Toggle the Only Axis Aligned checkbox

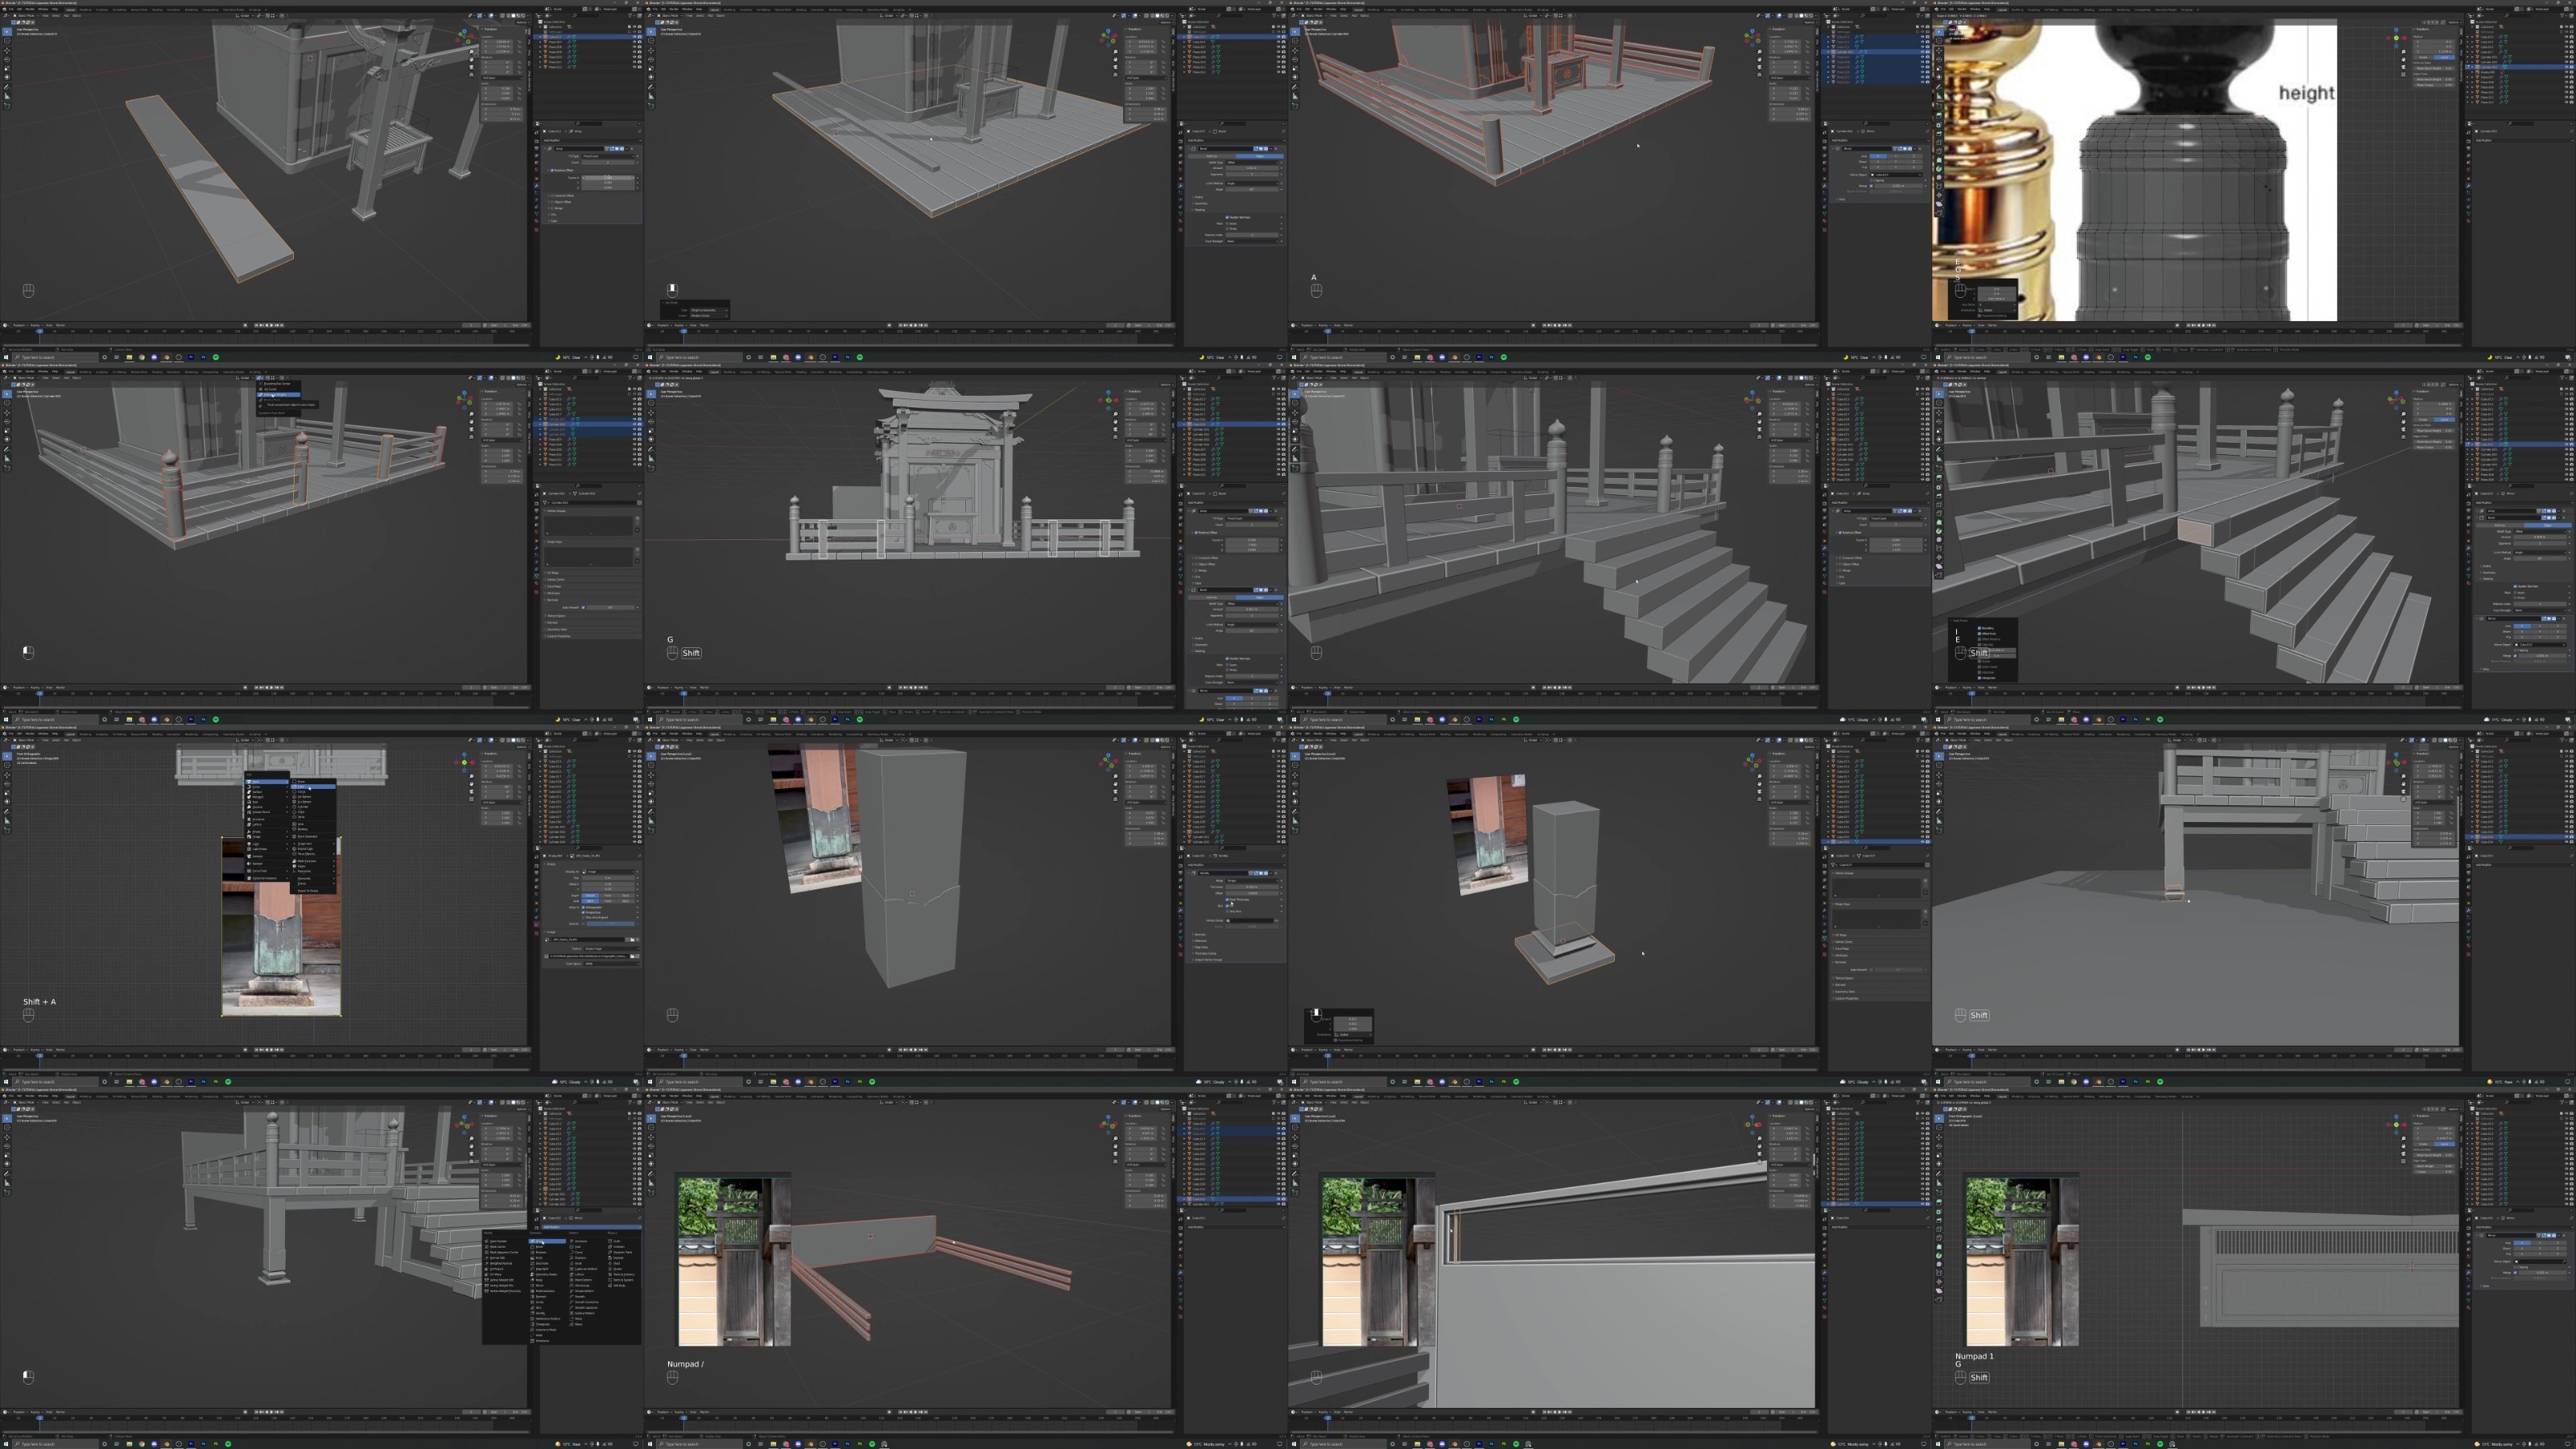(584, 918)
